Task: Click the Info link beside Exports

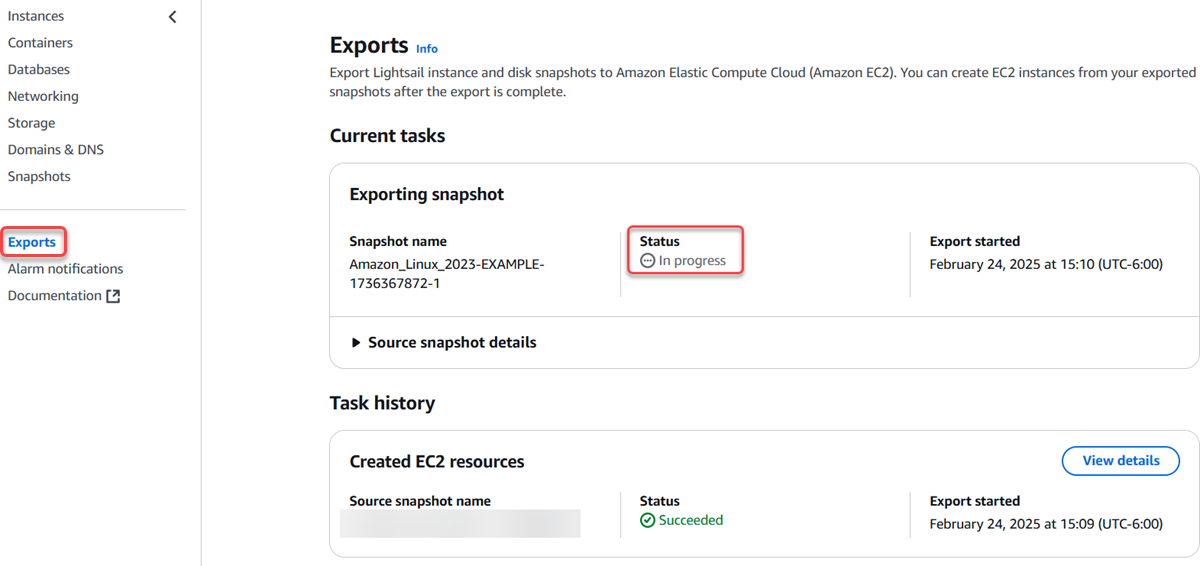Action: point(427,48)
